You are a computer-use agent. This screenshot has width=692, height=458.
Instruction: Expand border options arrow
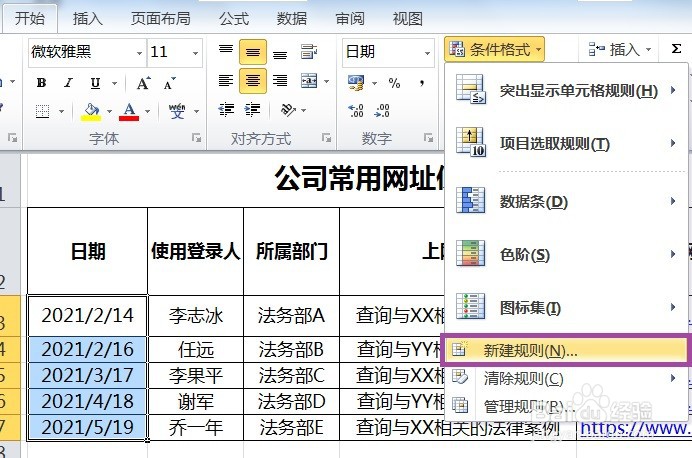62,111
